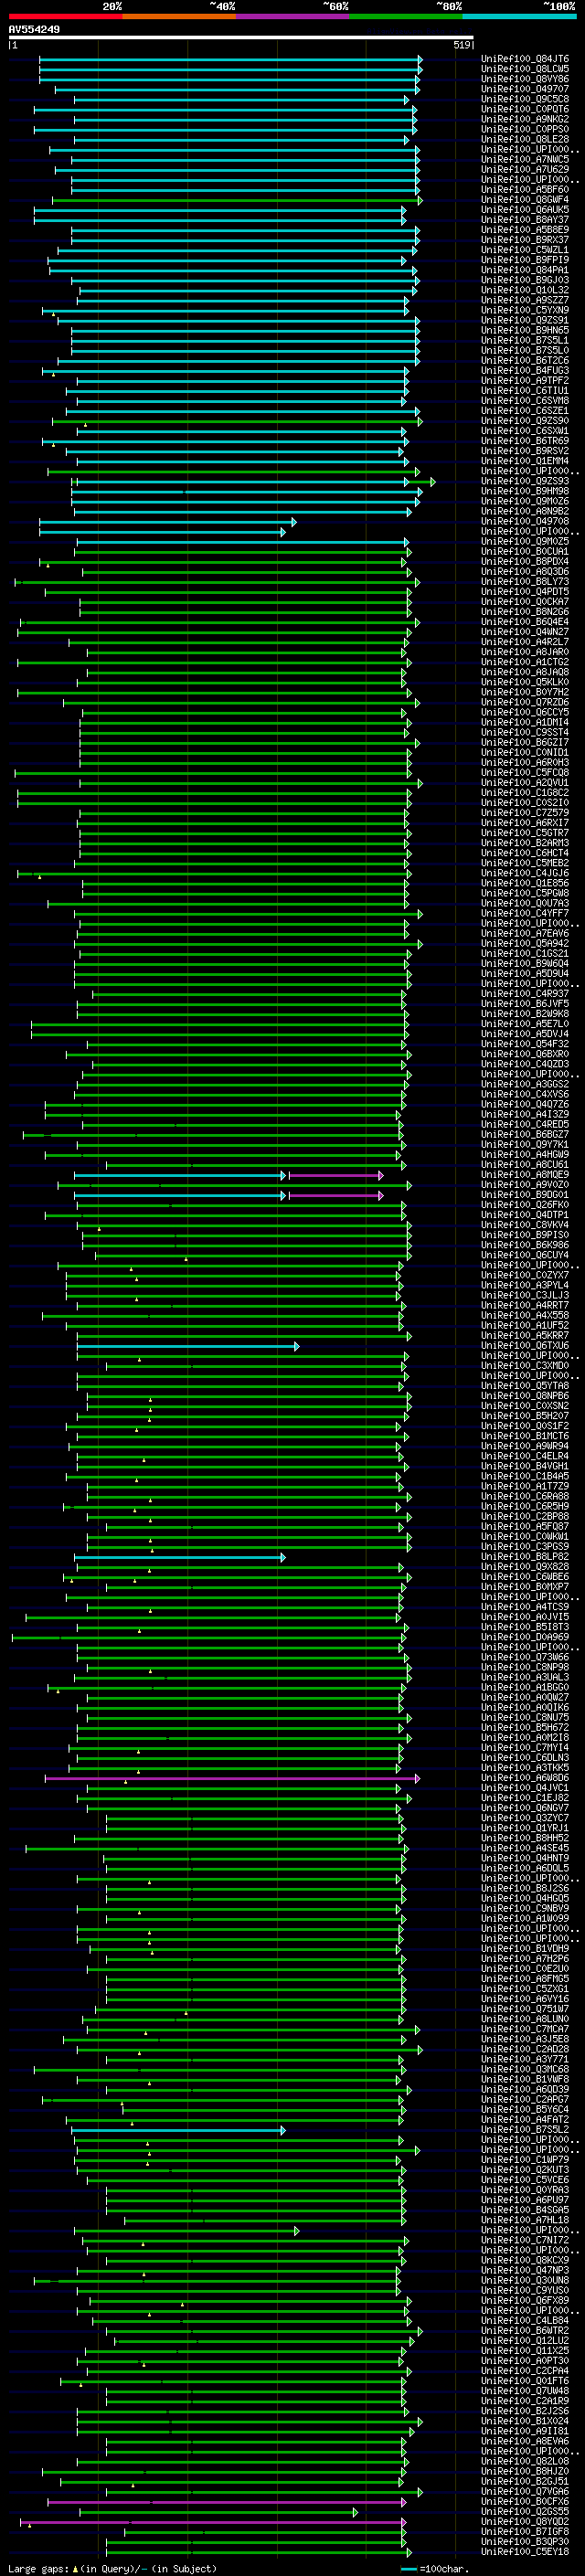Select the UniRef100_C6TIU1 label
Screen dimensions: 585x2576
point(525,390)
